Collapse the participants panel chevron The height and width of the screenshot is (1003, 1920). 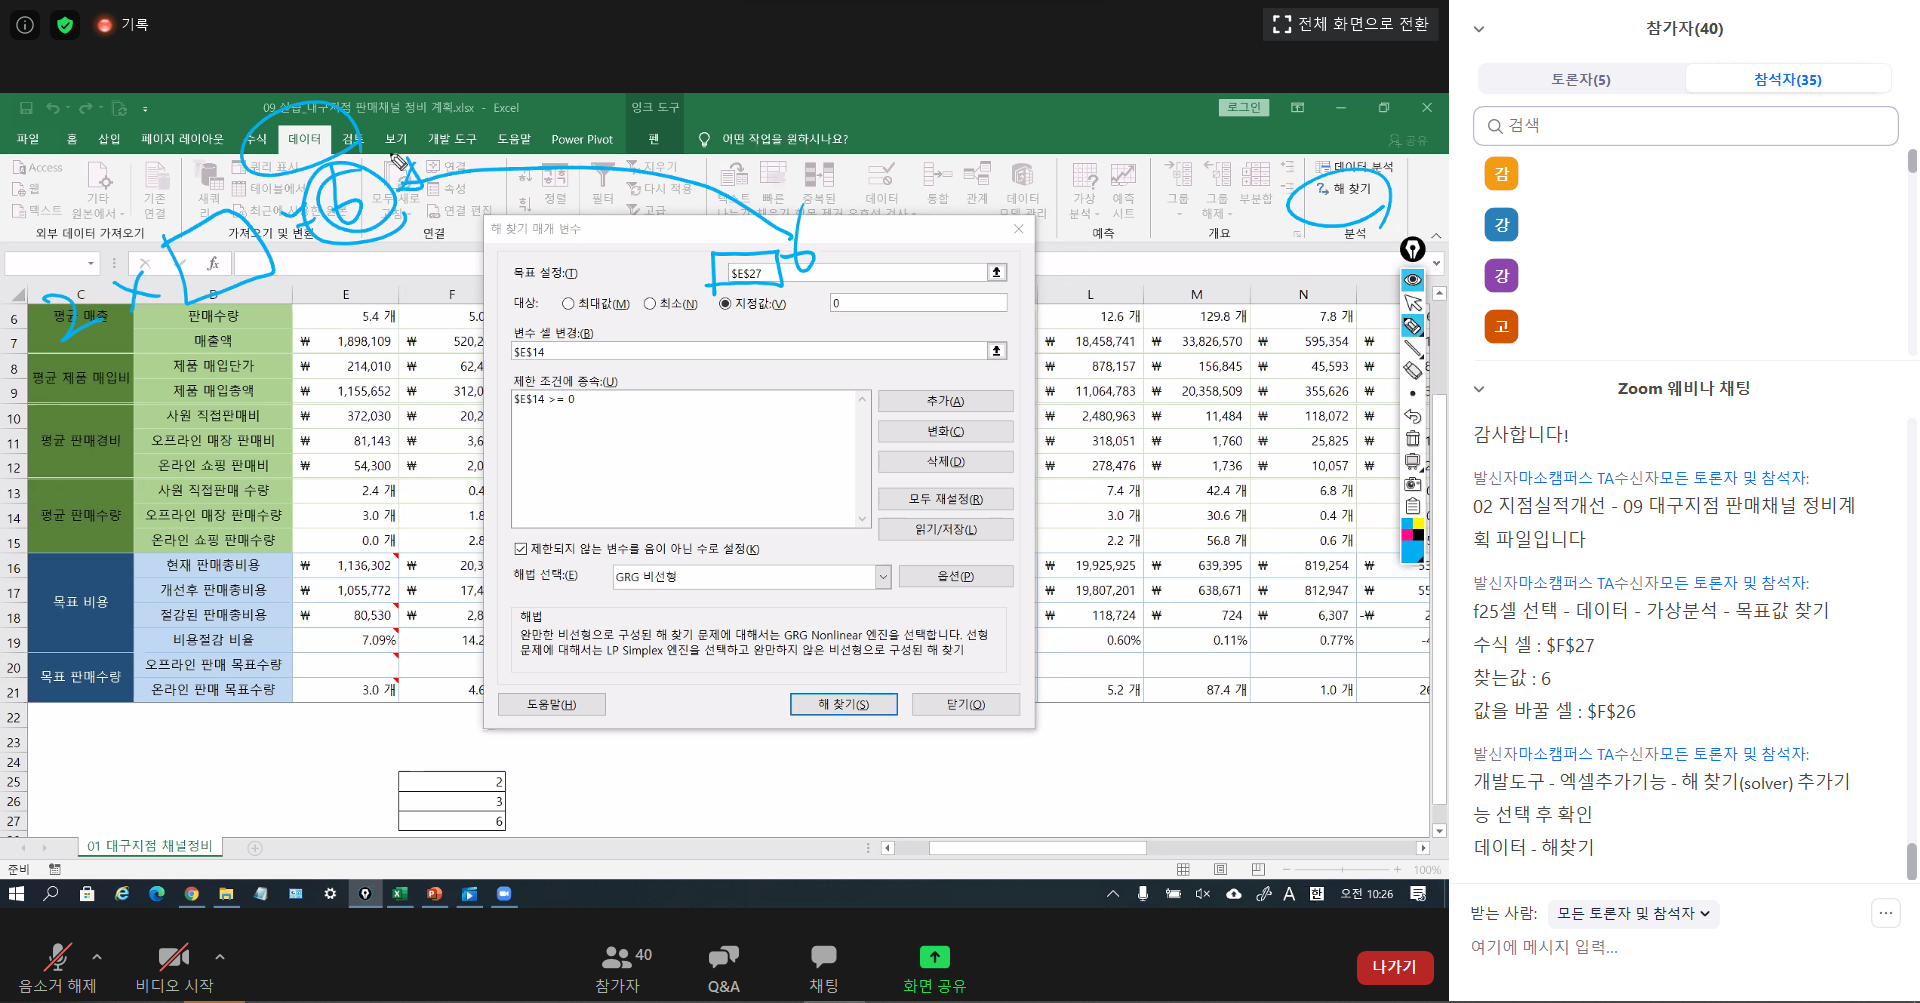1479,29
